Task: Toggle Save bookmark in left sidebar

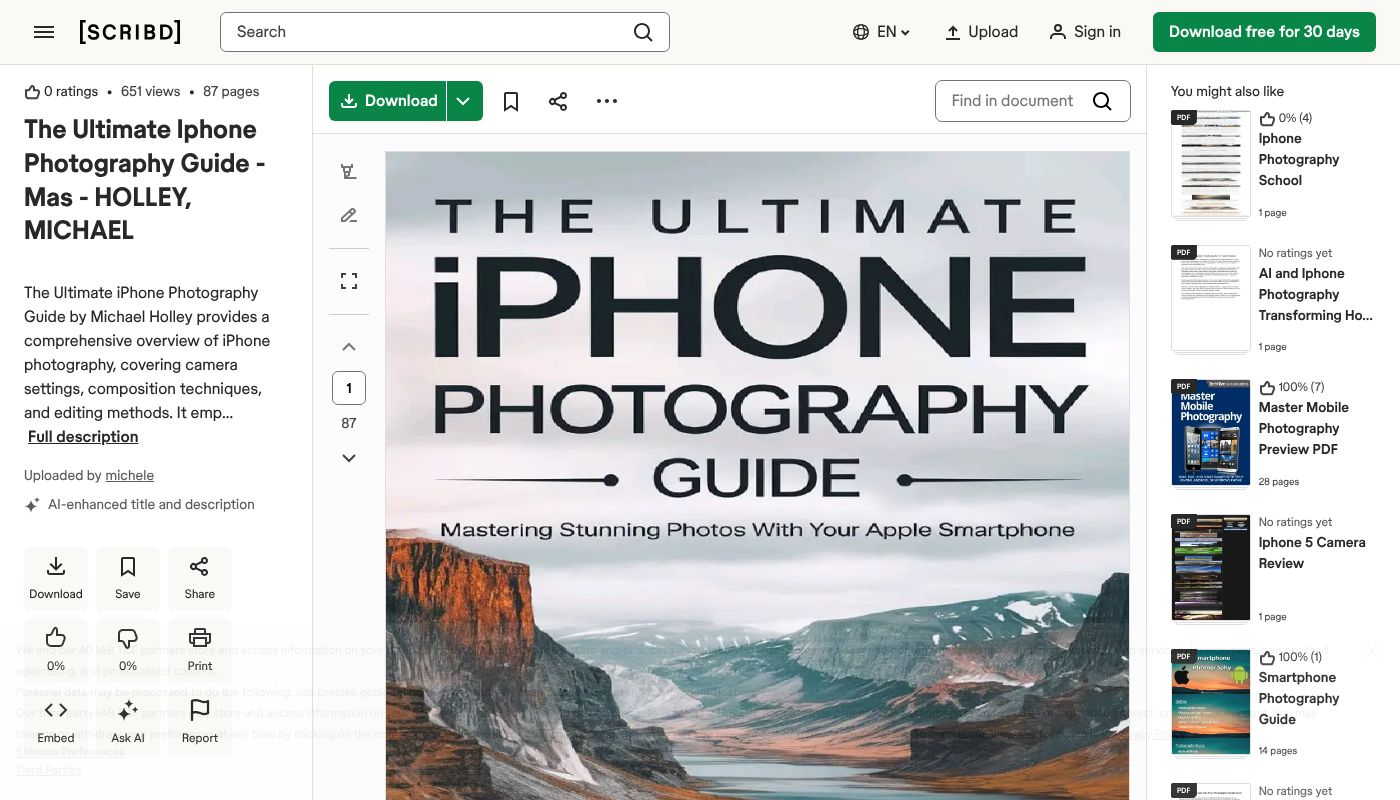Action: [x=128, y=578]
